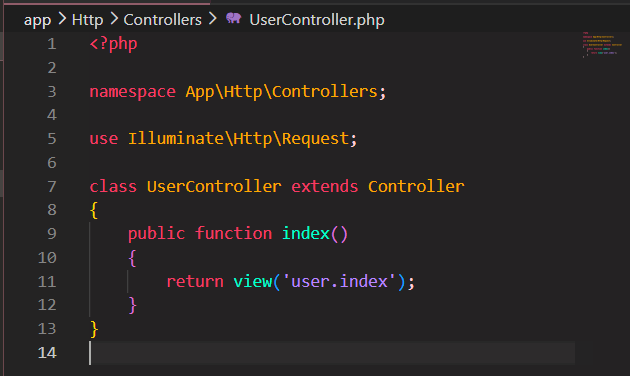
Task: Expand the chevron after 'Http' breadcrumb
Action: pyautogui.click(x=114, y=18)
